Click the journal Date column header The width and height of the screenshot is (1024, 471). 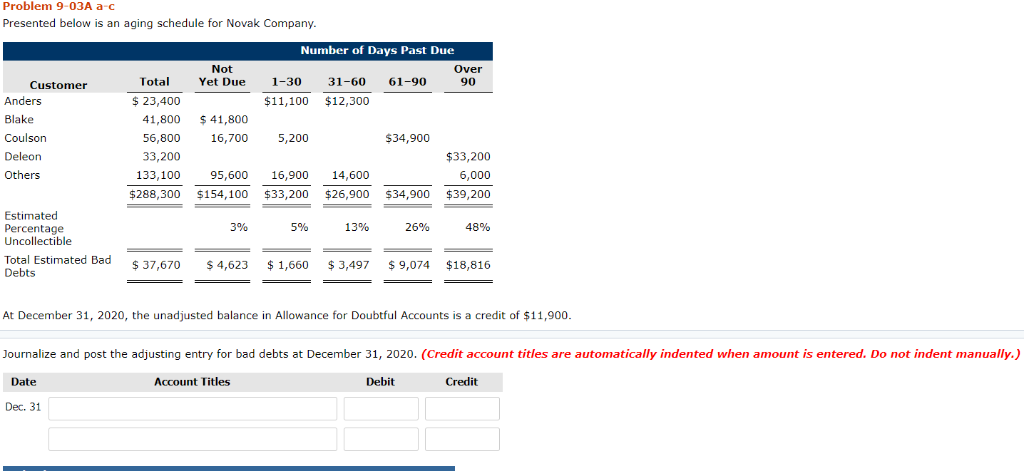(24, 382)
